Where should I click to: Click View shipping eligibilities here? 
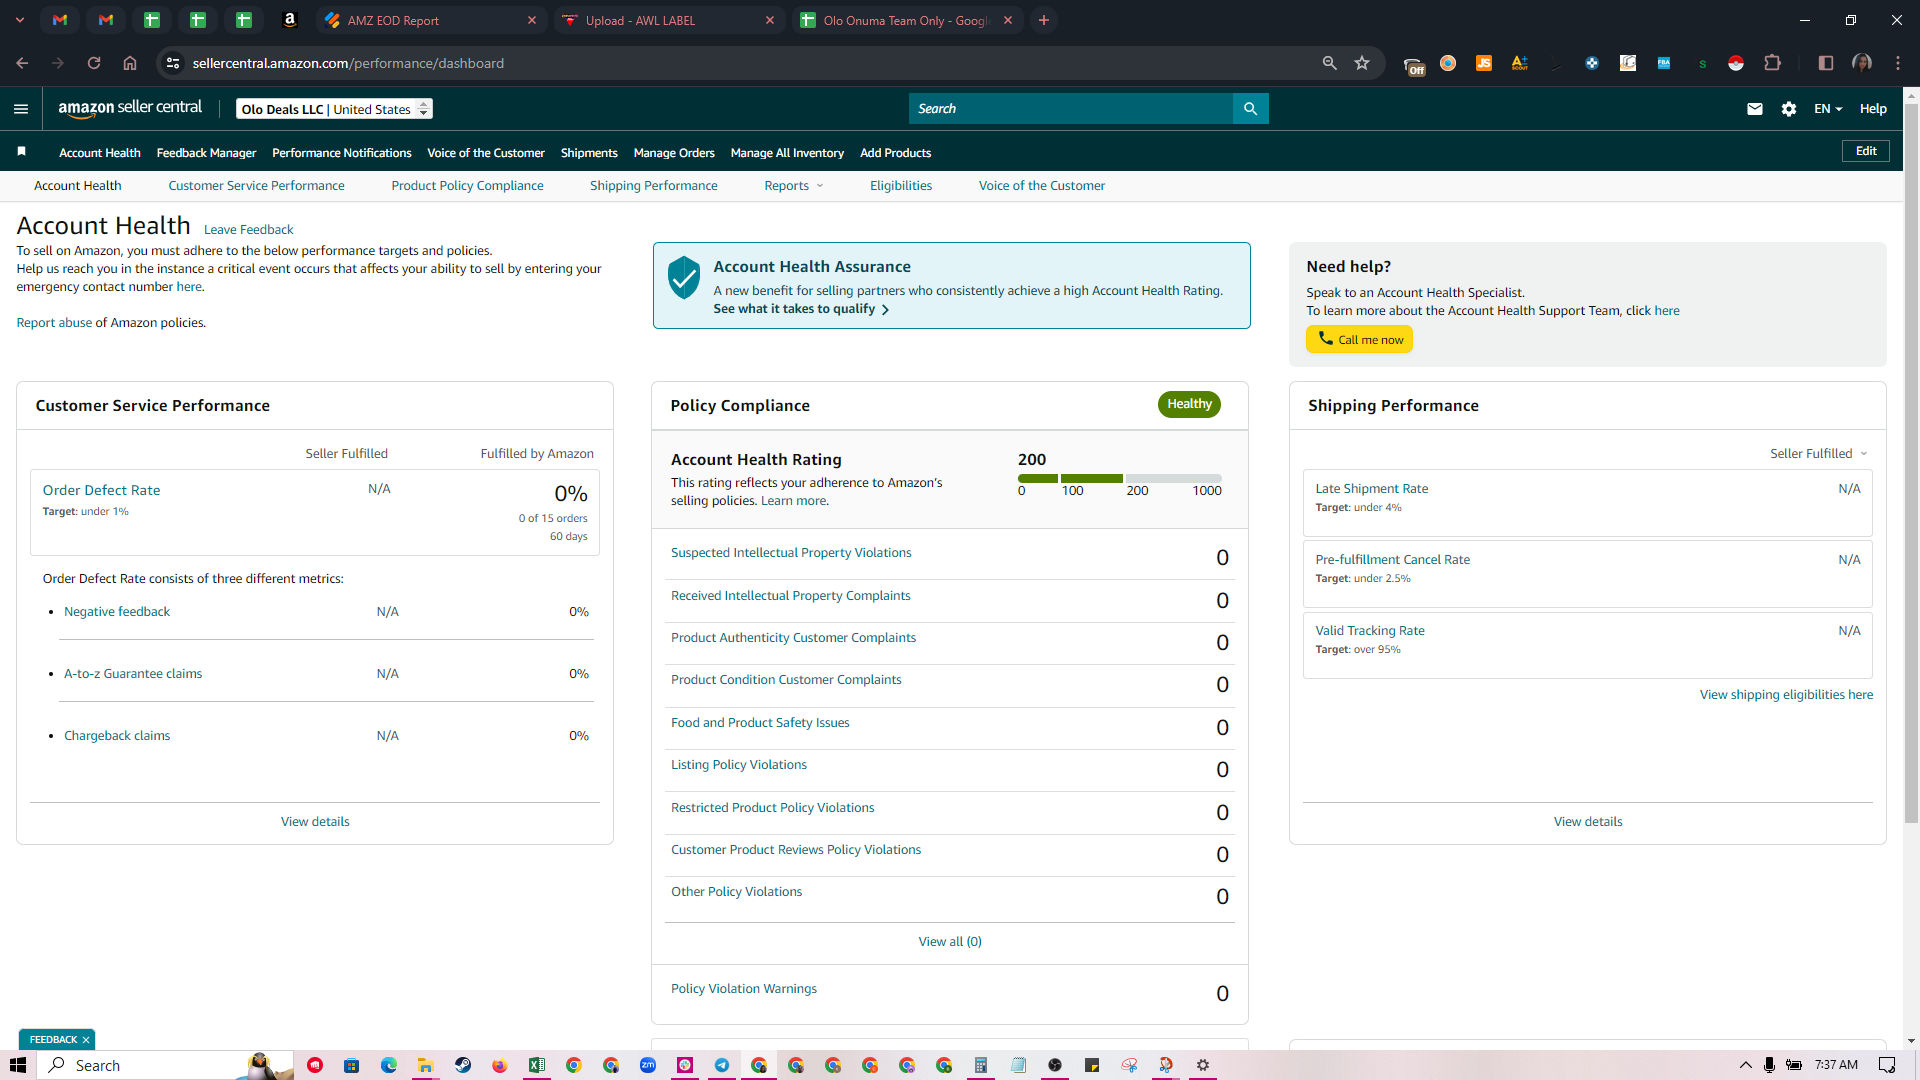(x=1786, y=695)
